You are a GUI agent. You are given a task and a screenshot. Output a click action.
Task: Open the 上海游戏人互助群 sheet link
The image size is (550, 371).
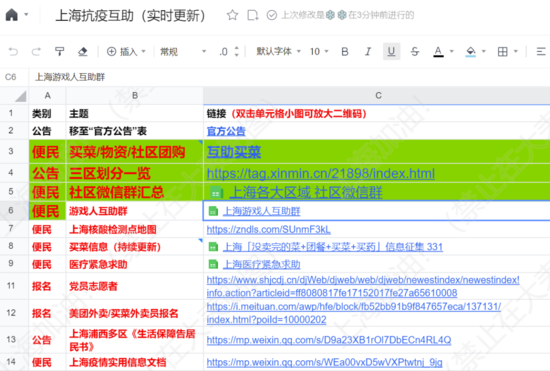click(x=262, y=211)
